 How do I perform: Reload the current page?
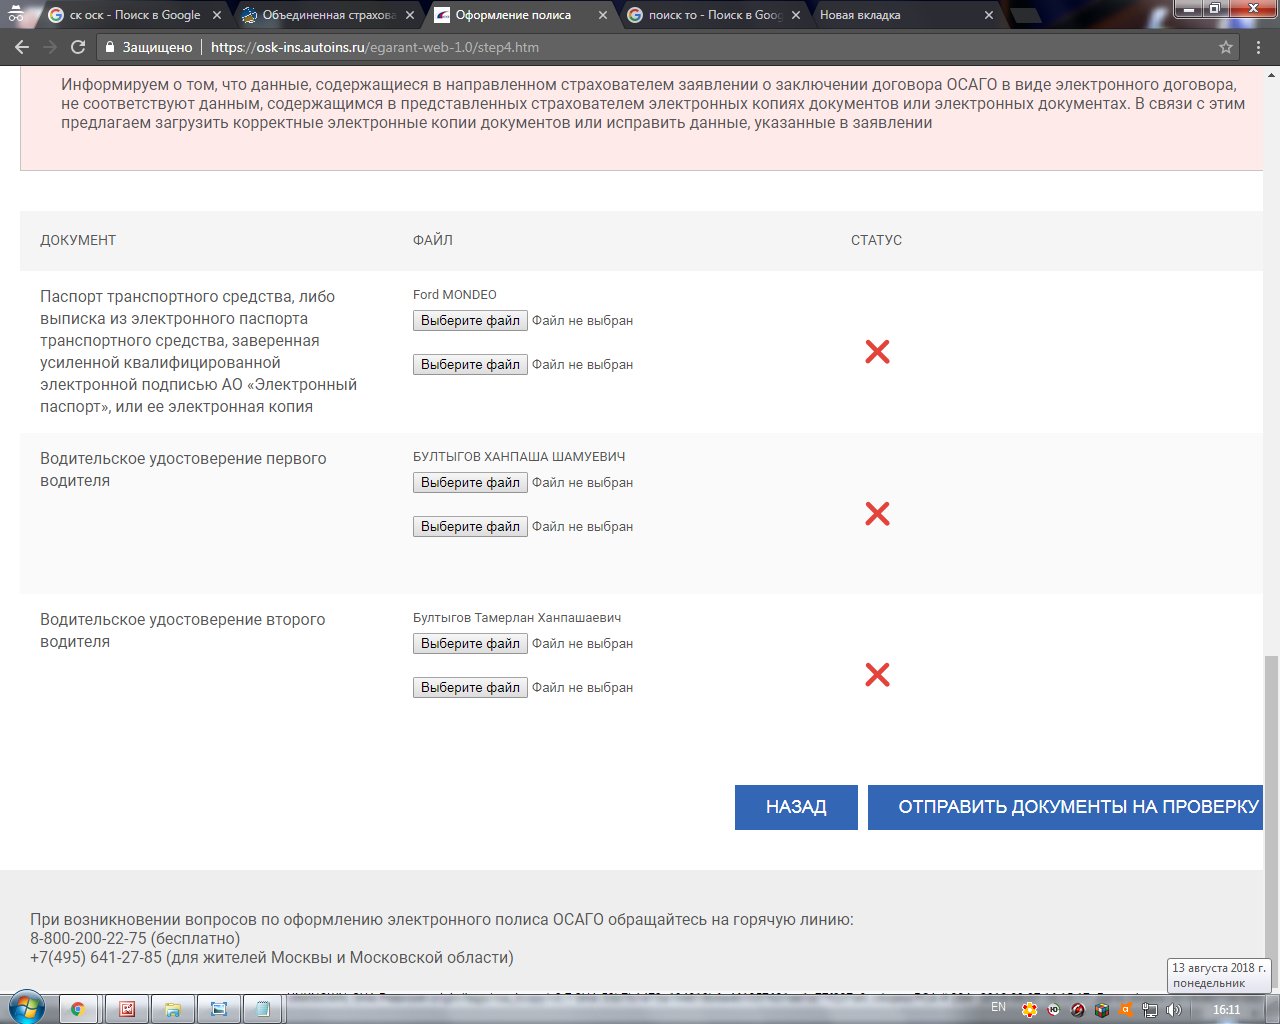(78, 47)
